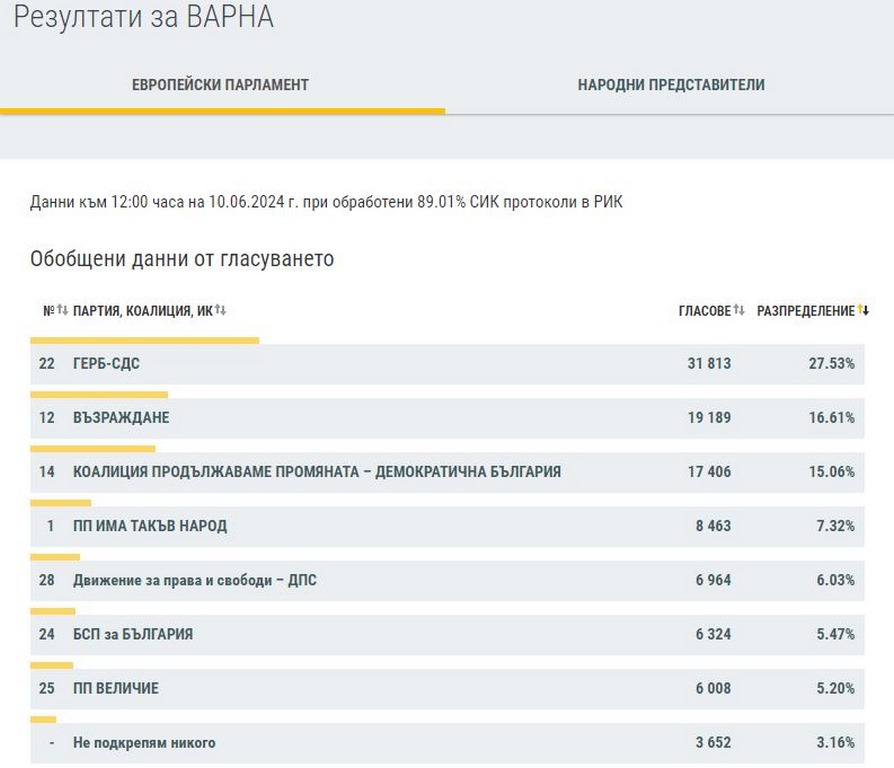Toggle the sort arrows beside РАЗПРЕДЕЛЕНИЕ
The height and width of the screenshot is (768, 894).
(863, 311)
